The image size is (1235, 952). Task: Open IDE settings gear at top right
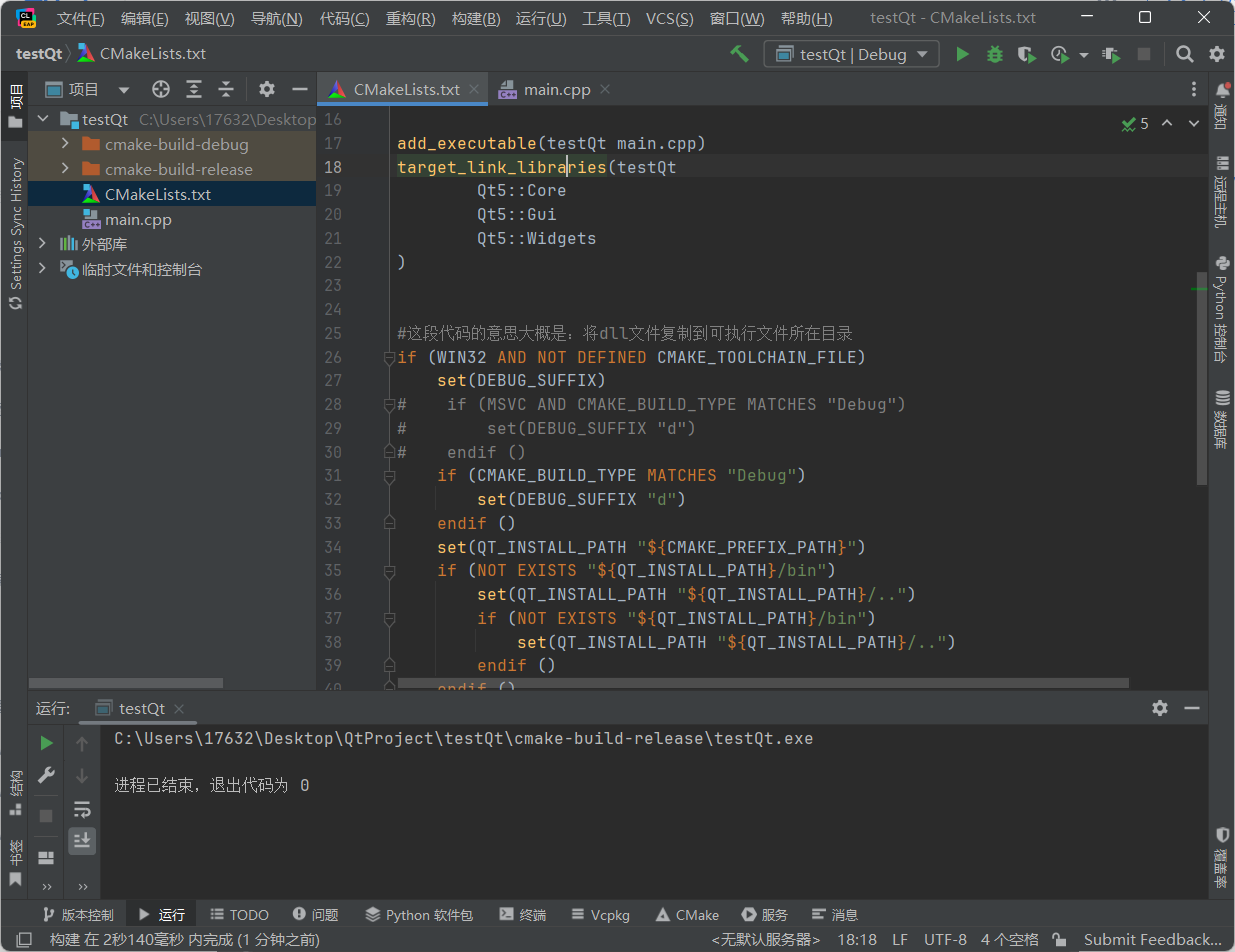tap(1216, 54)
